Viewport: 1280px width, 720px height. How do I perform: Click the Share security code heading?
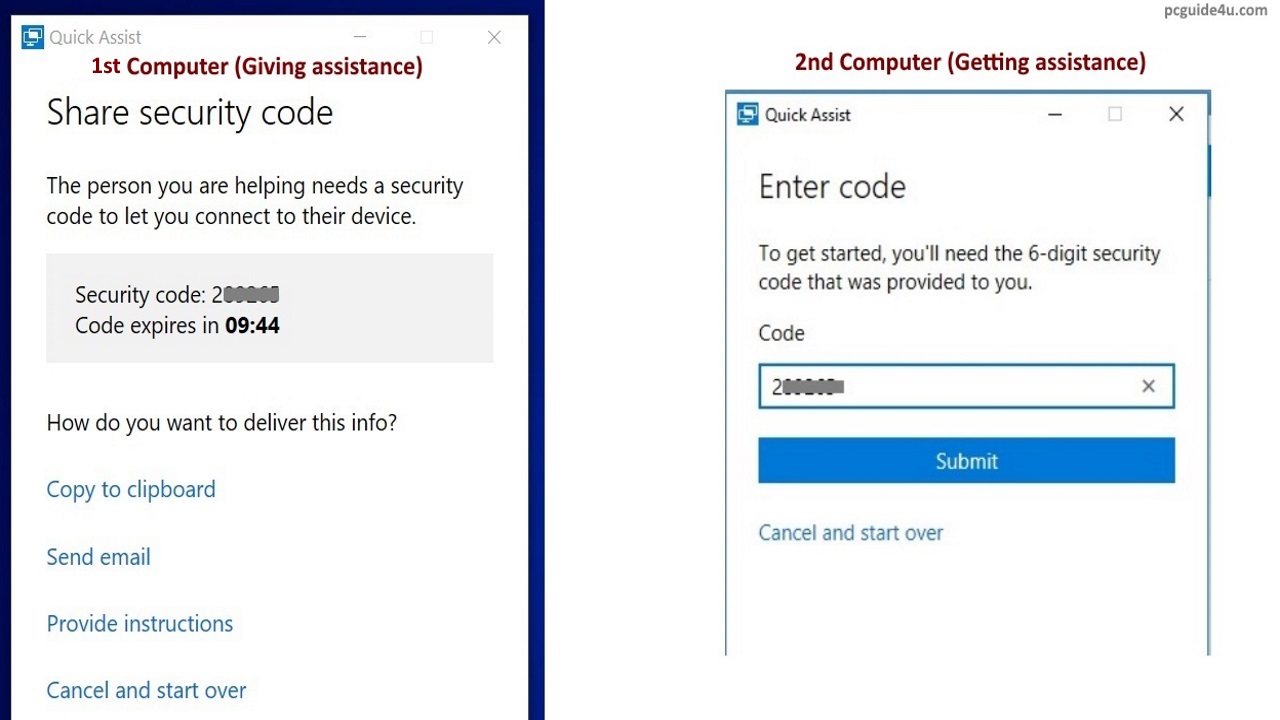(190, 112)
